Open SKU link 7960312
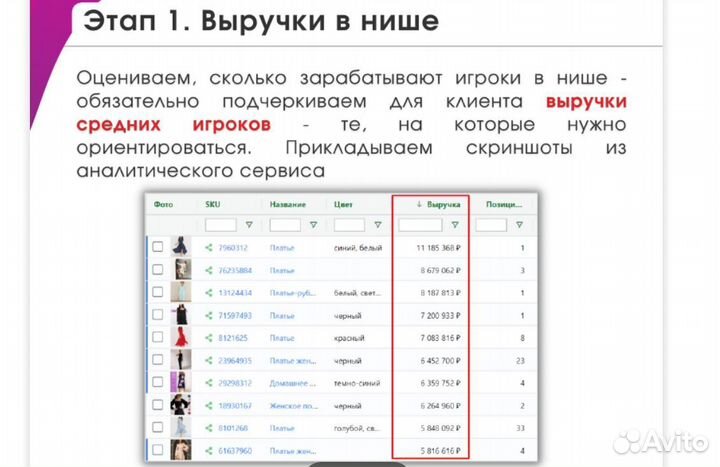Viewport: 720px width, 467px height. (233, 248)
